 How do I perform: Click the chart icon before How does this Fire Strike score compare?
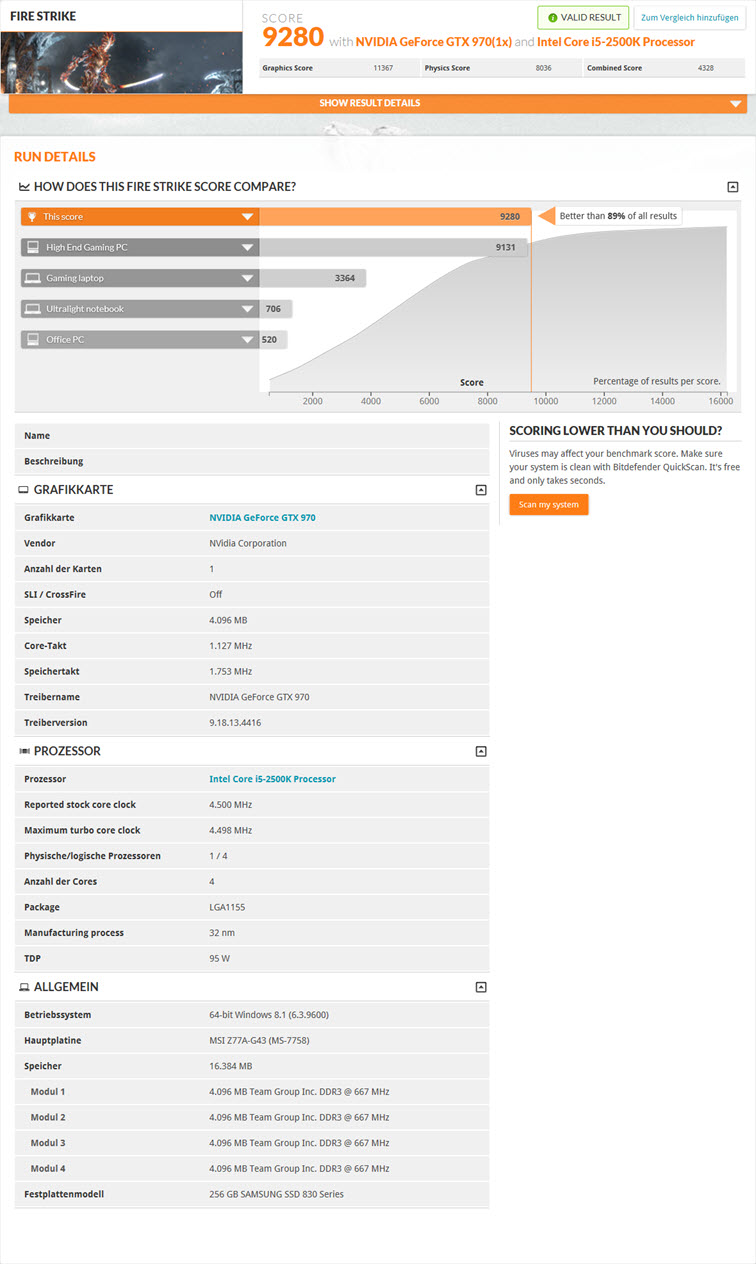tap(24, 187)
